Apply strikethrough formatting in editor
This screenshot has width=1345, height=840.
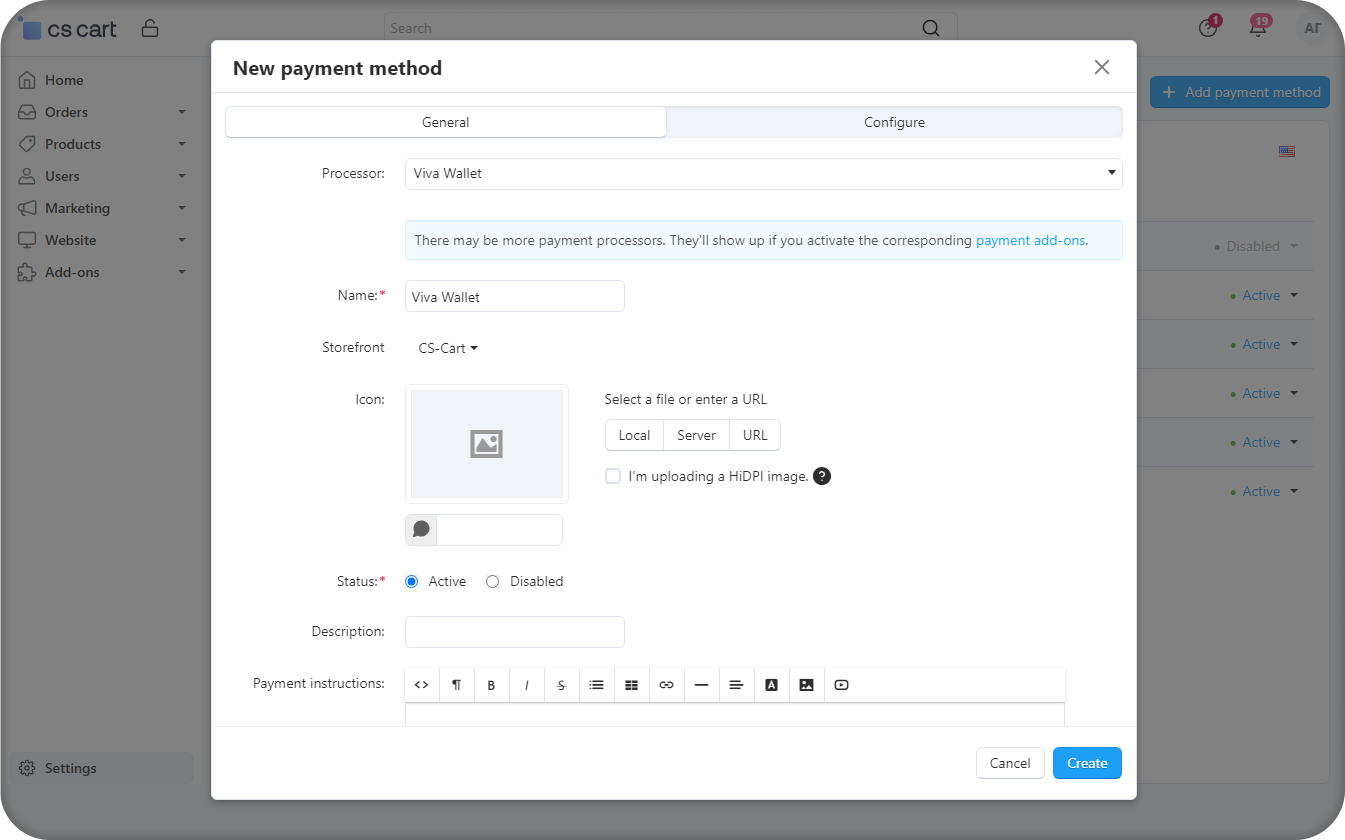pyautogui.click(x=561, y=685)
